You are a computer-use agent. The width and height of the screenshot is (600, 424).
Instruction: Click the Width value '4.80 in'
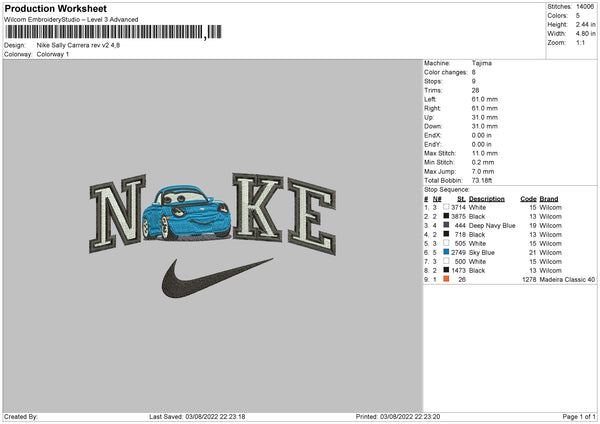click(585, 34)
